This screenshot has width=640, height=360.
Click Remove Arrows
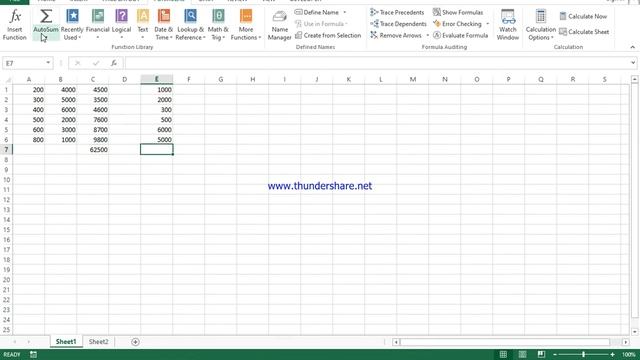coord(396,36)
